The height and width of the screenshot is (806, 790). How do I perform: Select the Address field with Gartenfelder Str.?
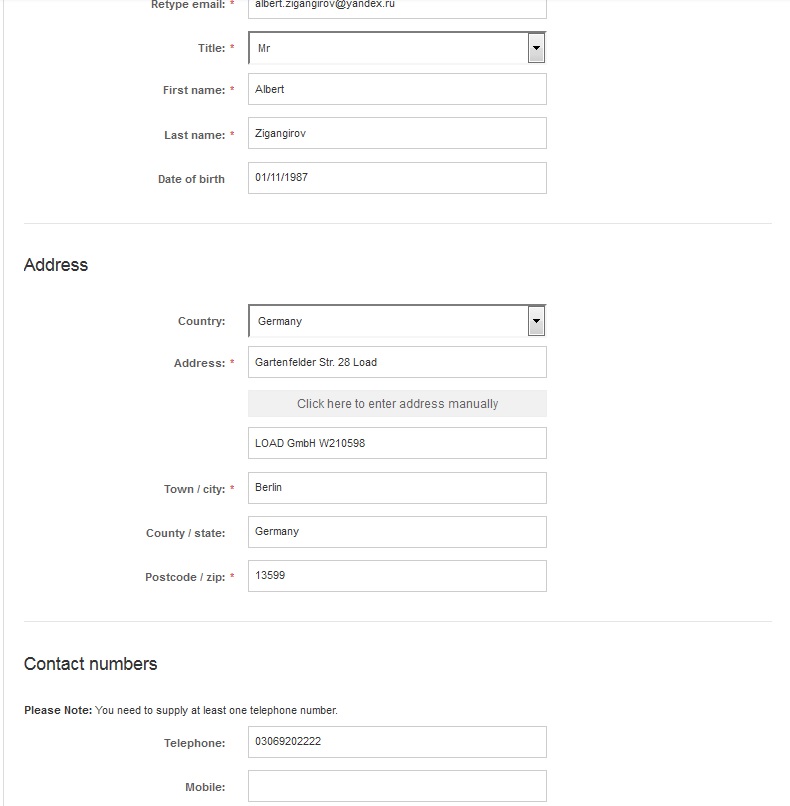(x=397, y=362)
